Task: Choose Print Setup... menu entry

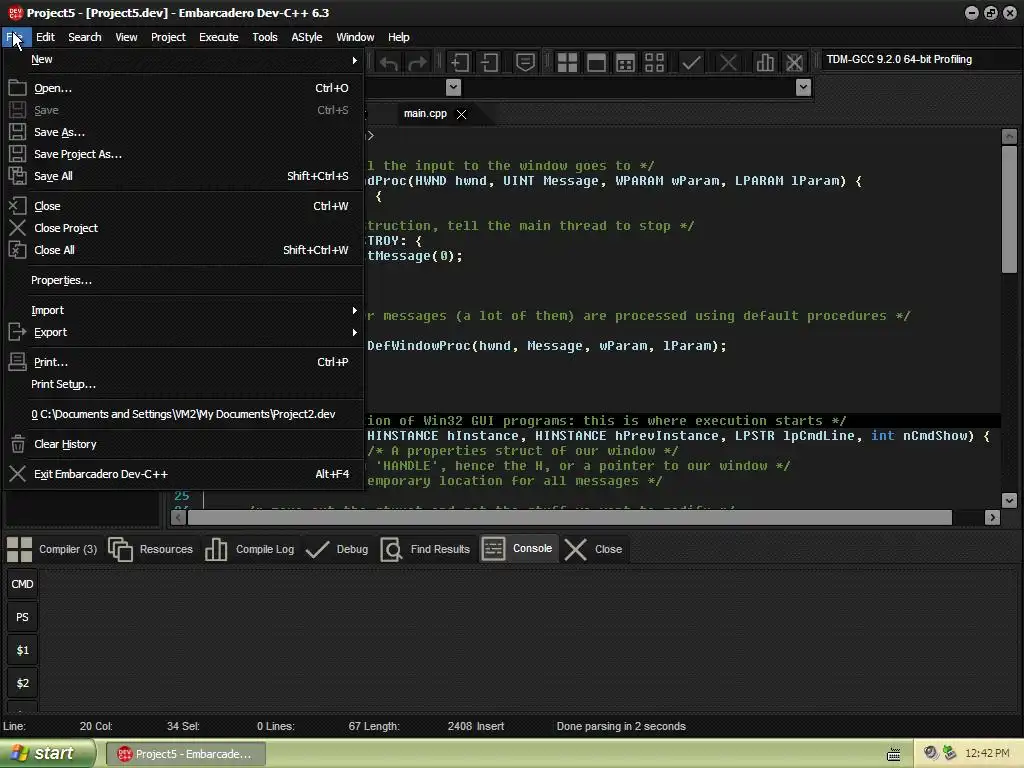Action: (x=184, y=384)
